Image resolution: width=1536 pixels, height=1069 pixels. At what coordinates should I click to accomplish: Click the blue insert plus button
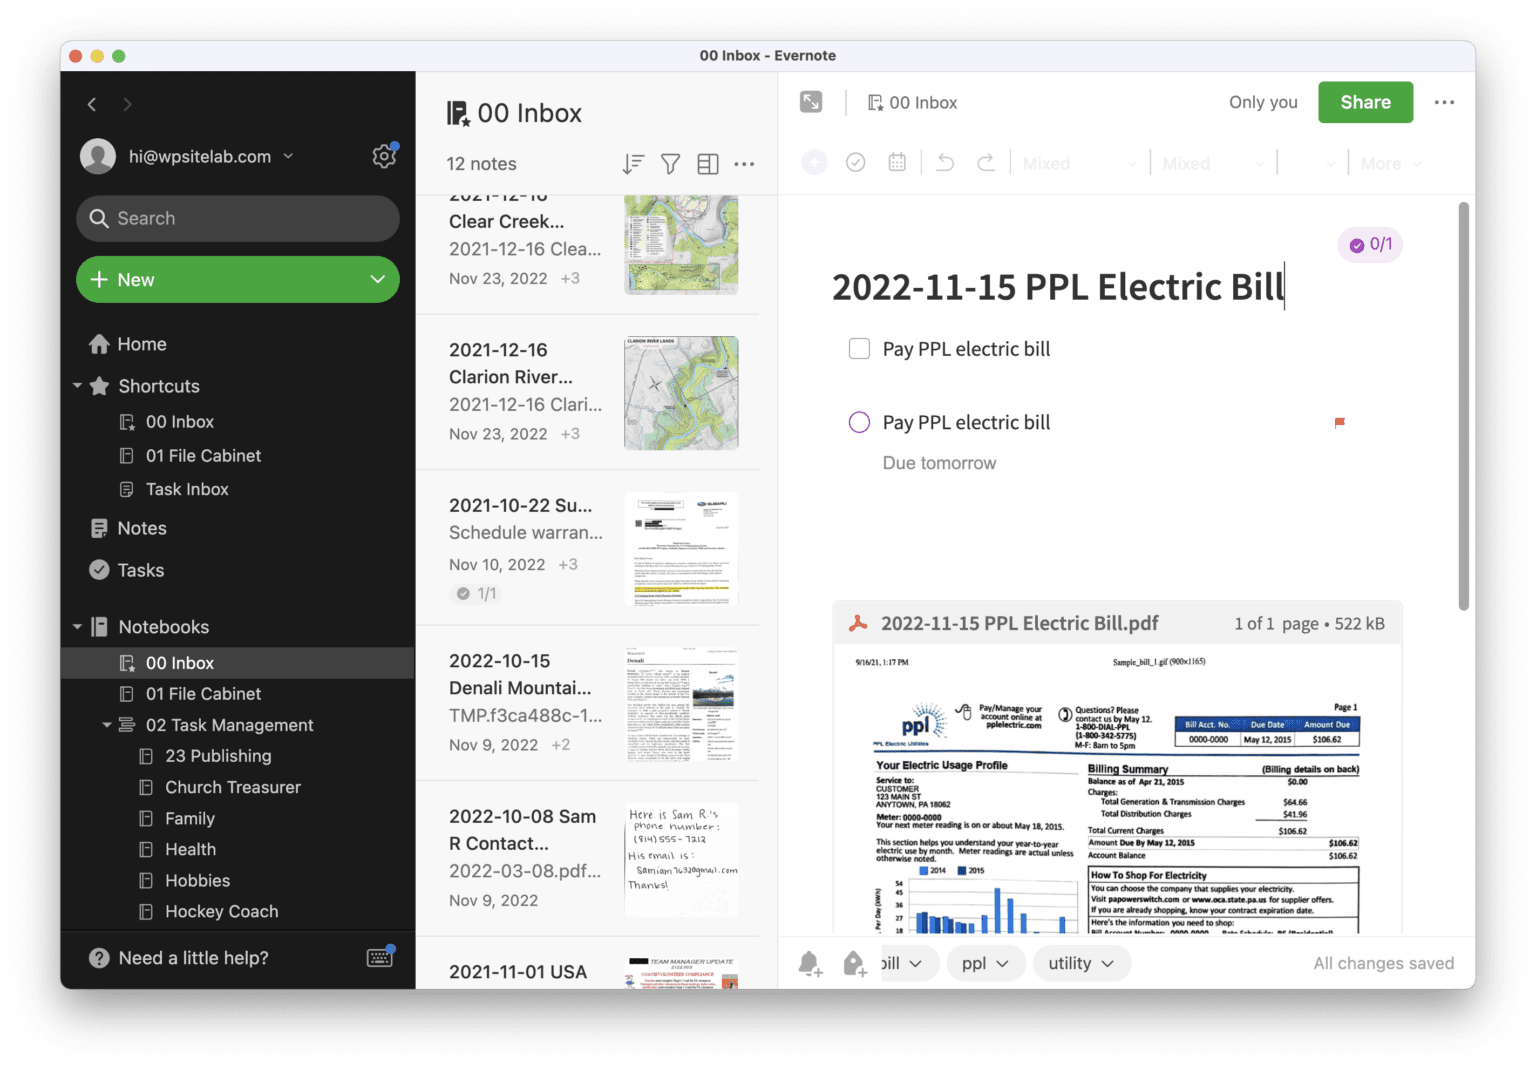[x=815, y=162]
